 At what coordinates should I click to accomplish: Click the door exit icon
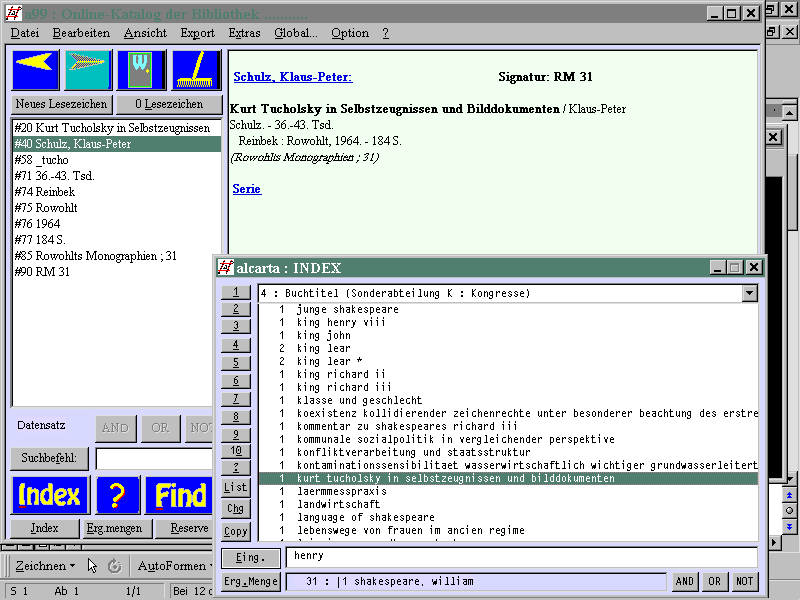(141, 70)
